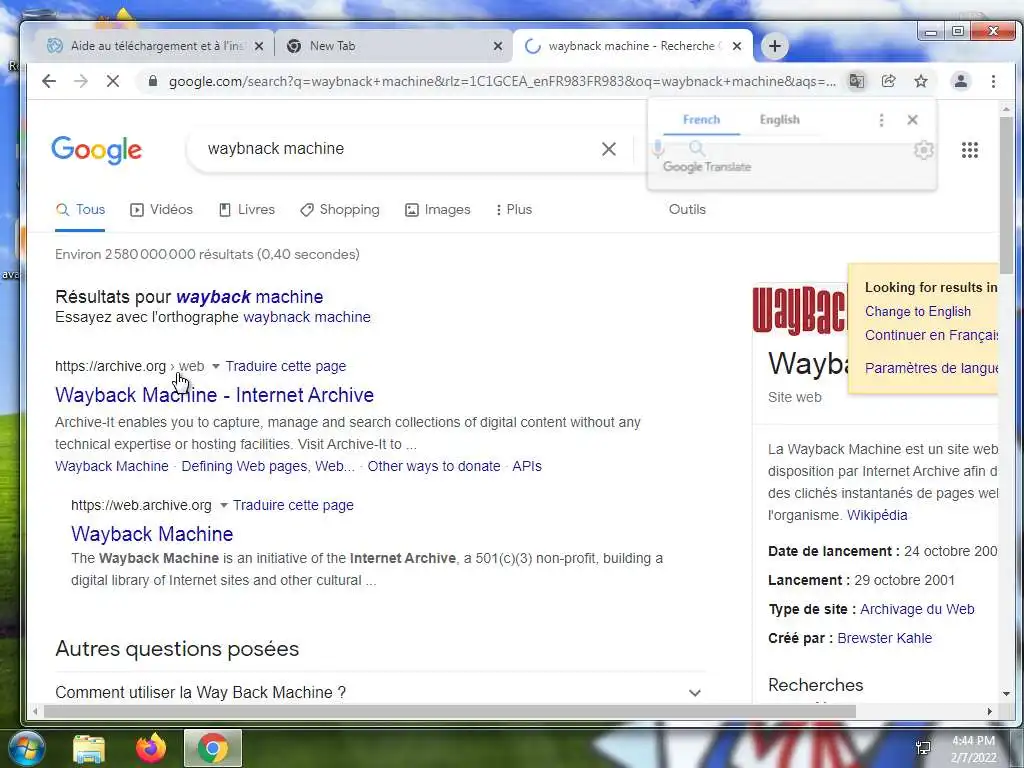The height and width of the screenshot is (768, 1024).
Task: Click Traduire cette page for web.archive.org
Action: (293, 505)
